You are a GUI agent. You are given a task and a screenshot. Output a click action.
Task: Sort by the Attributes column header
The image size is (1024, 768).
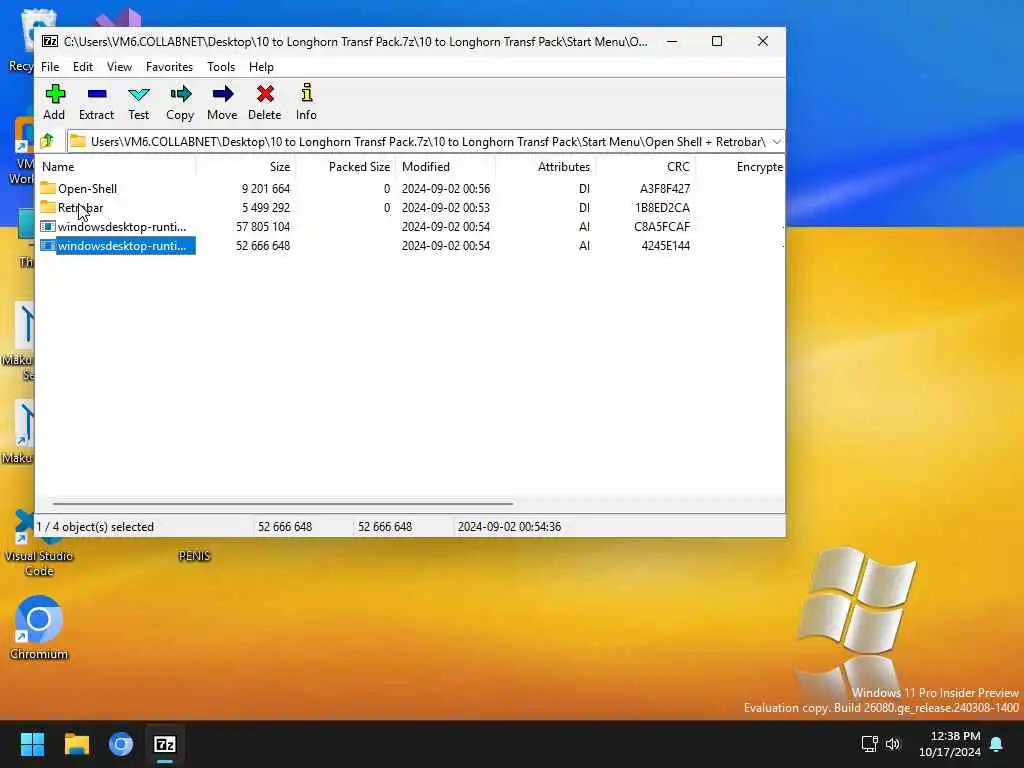click(545, 167)
